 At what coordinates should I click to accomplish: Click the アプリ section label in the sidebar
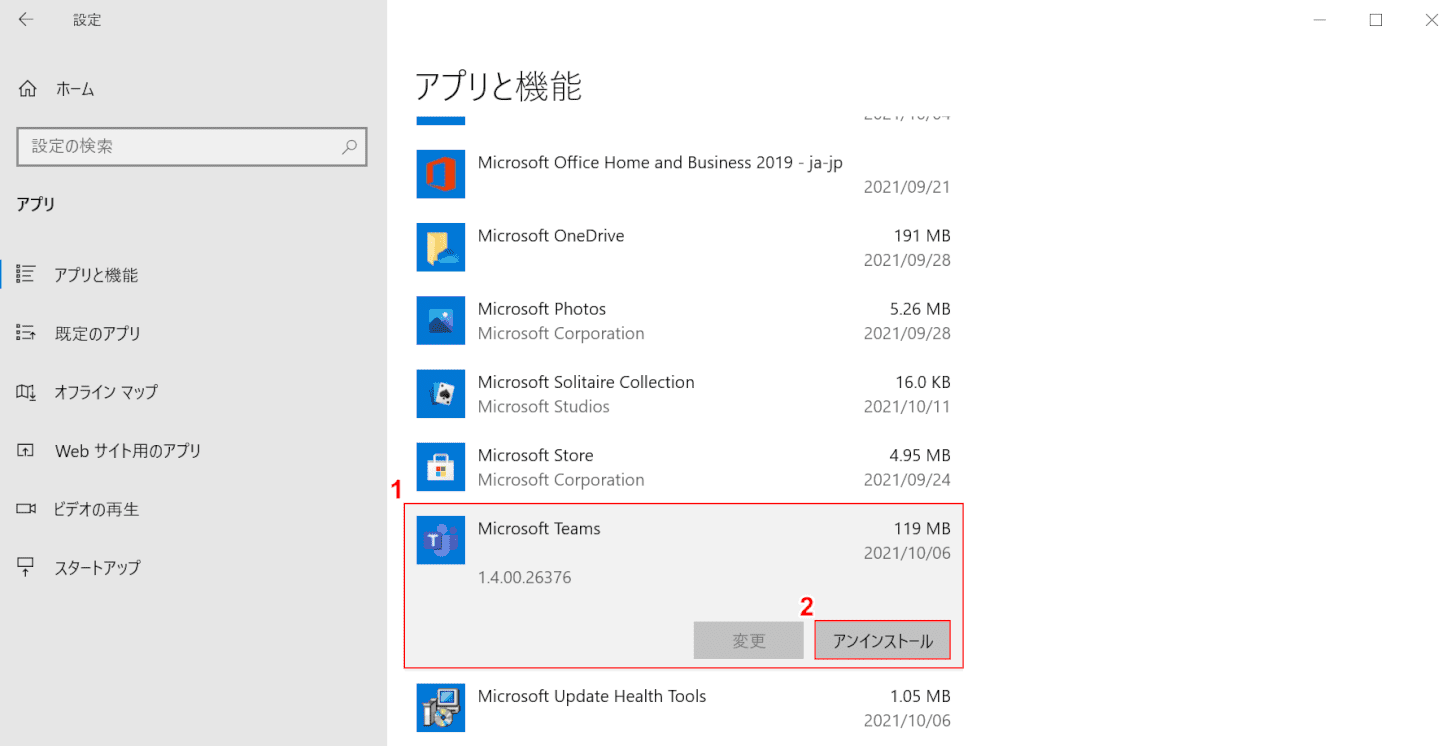pos(36,204)
